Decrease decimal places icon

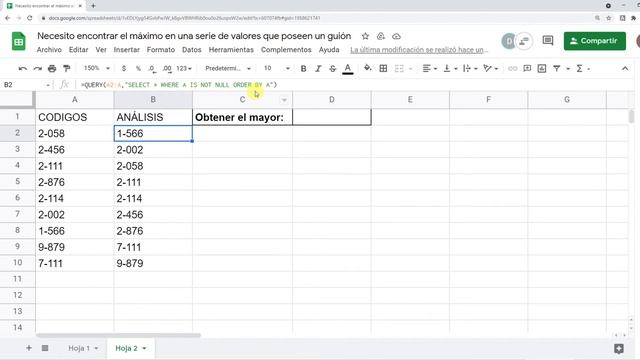click(152, 69)
